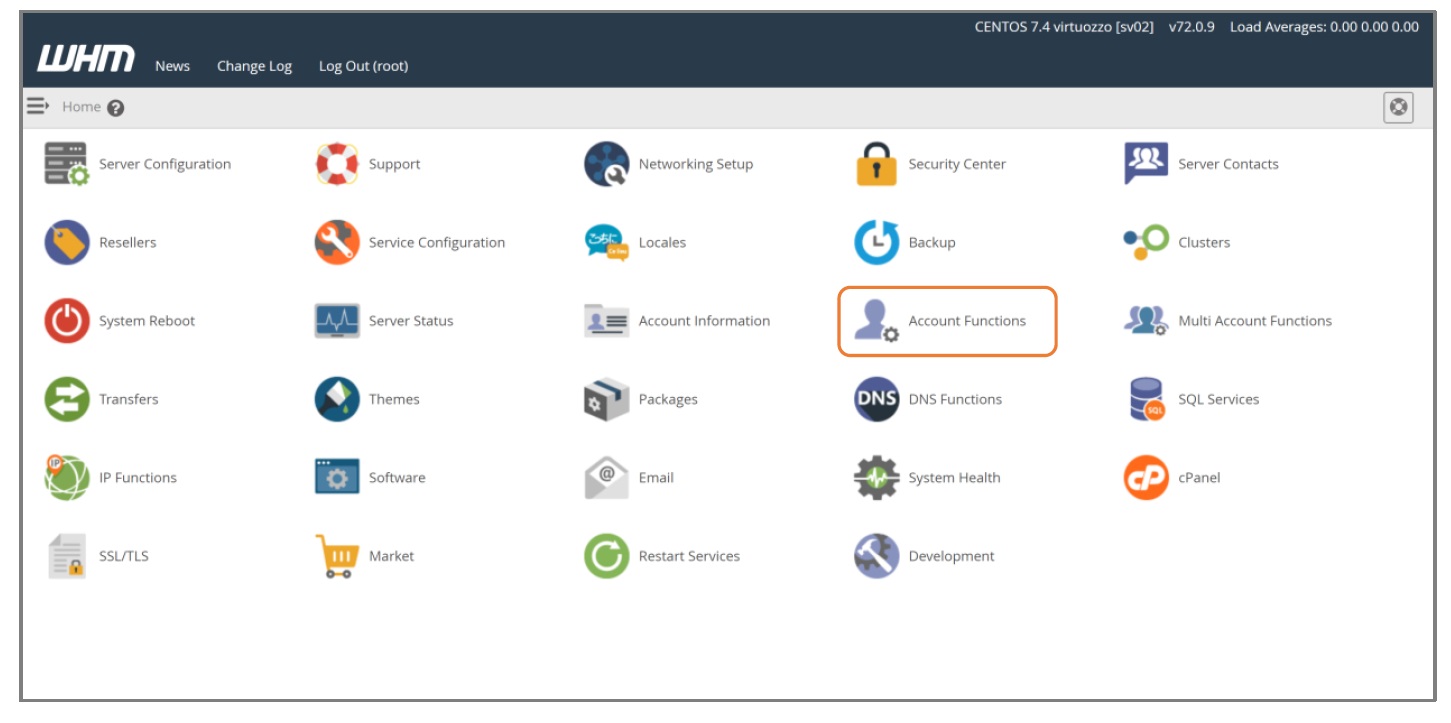Open the Networking Setup text link
The height and width of the screenshot is (723, 1451).
(696, 164)
